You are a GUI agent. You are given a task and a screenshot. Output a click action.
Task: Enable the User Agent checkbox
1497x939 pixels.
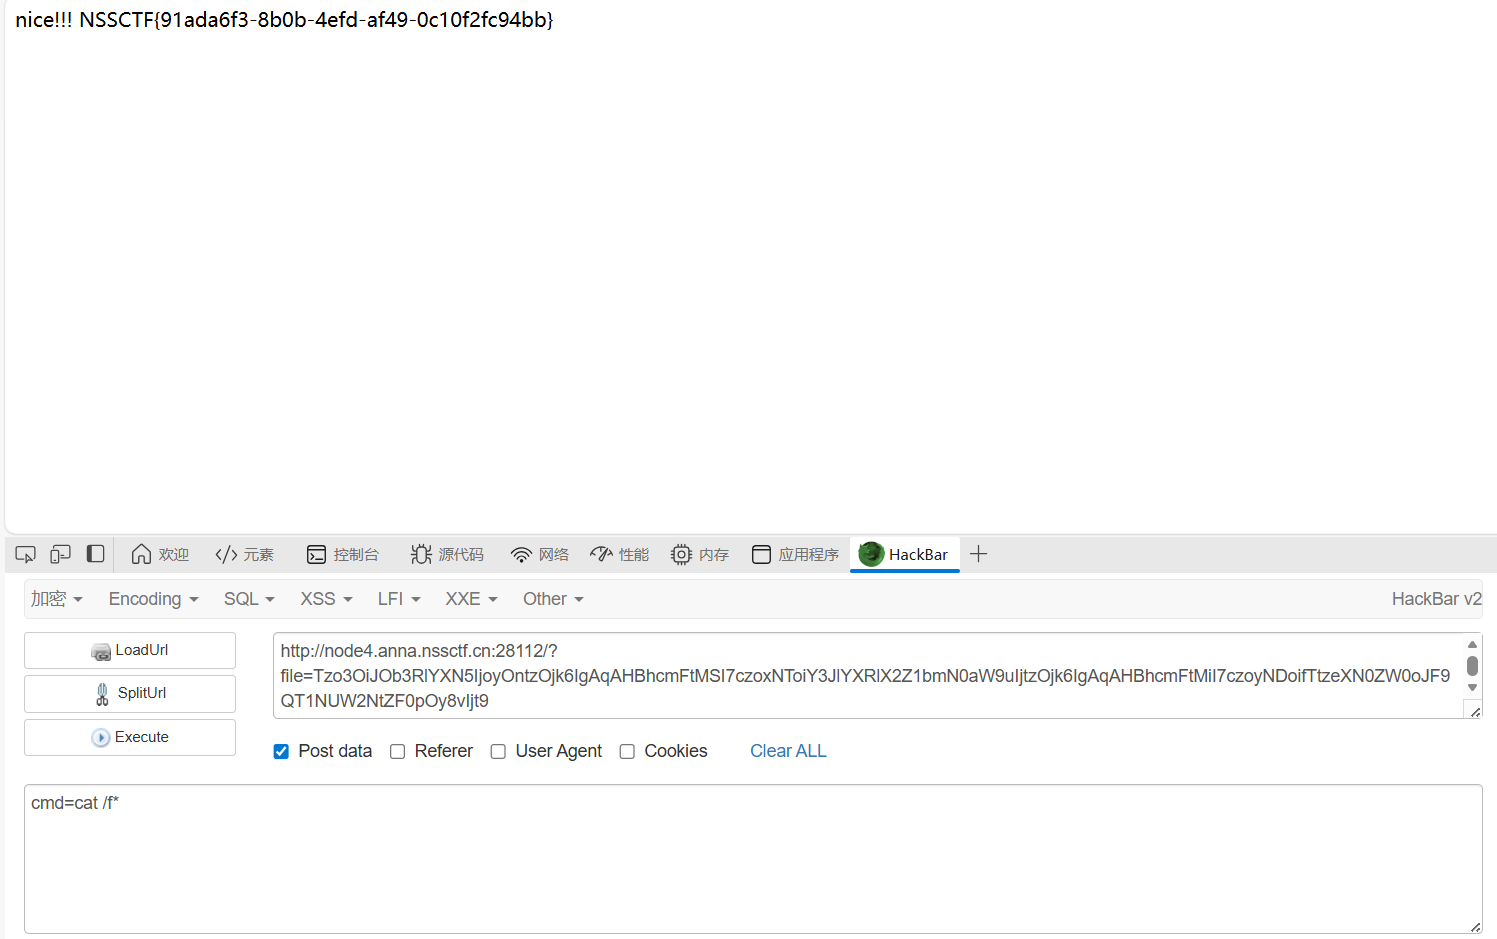[498, 751]
